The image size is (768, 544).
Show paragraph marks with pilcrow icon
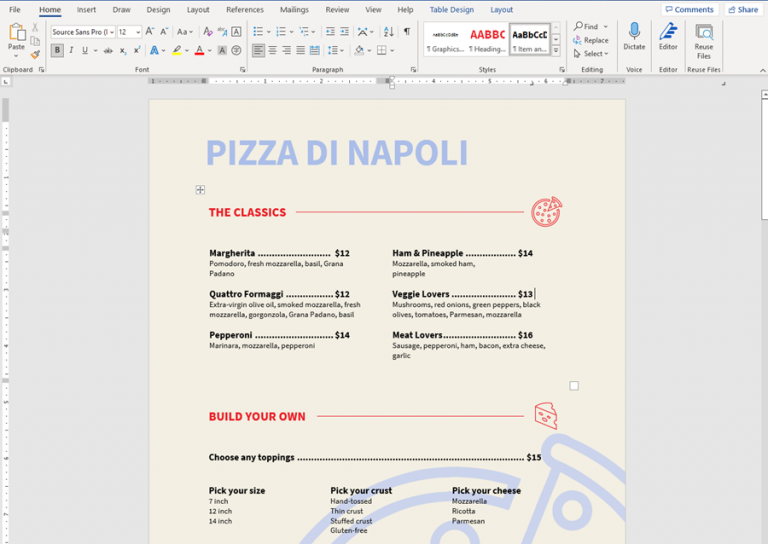[407, 32]
